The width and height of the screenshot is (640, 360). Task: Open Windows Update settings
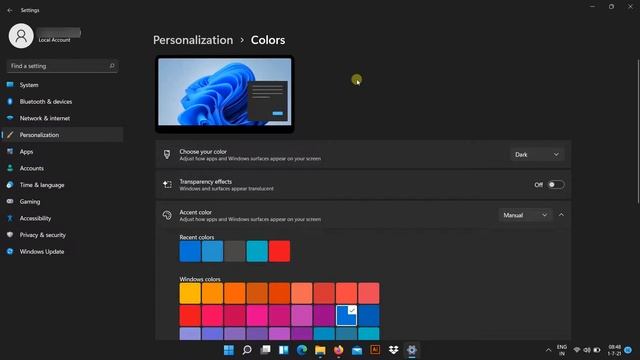[x=62, y=252]
